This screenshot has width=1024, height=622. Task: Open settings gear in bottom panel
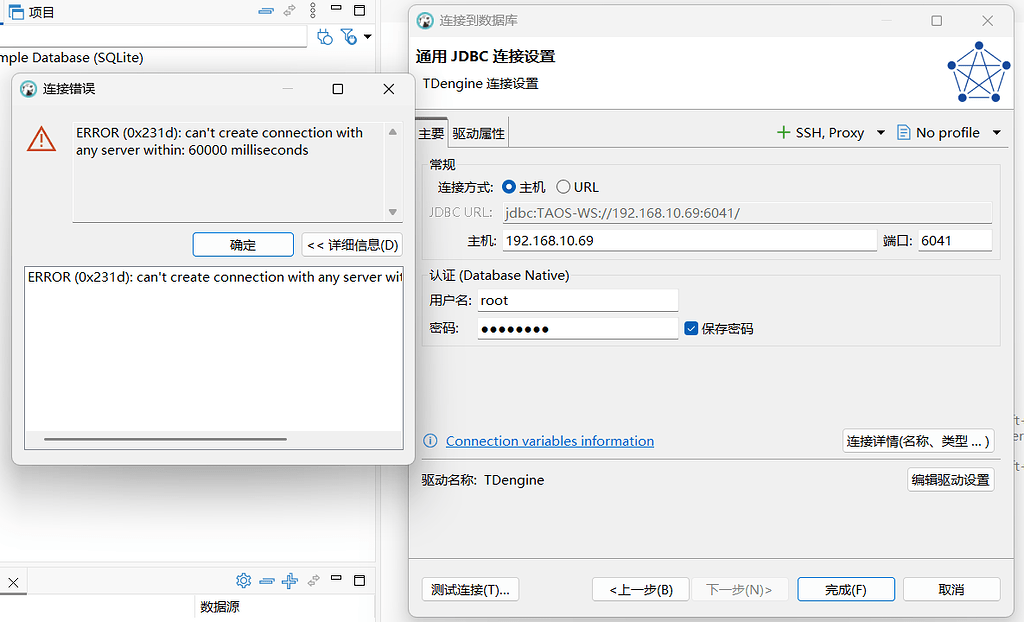[x=243, y=580]
